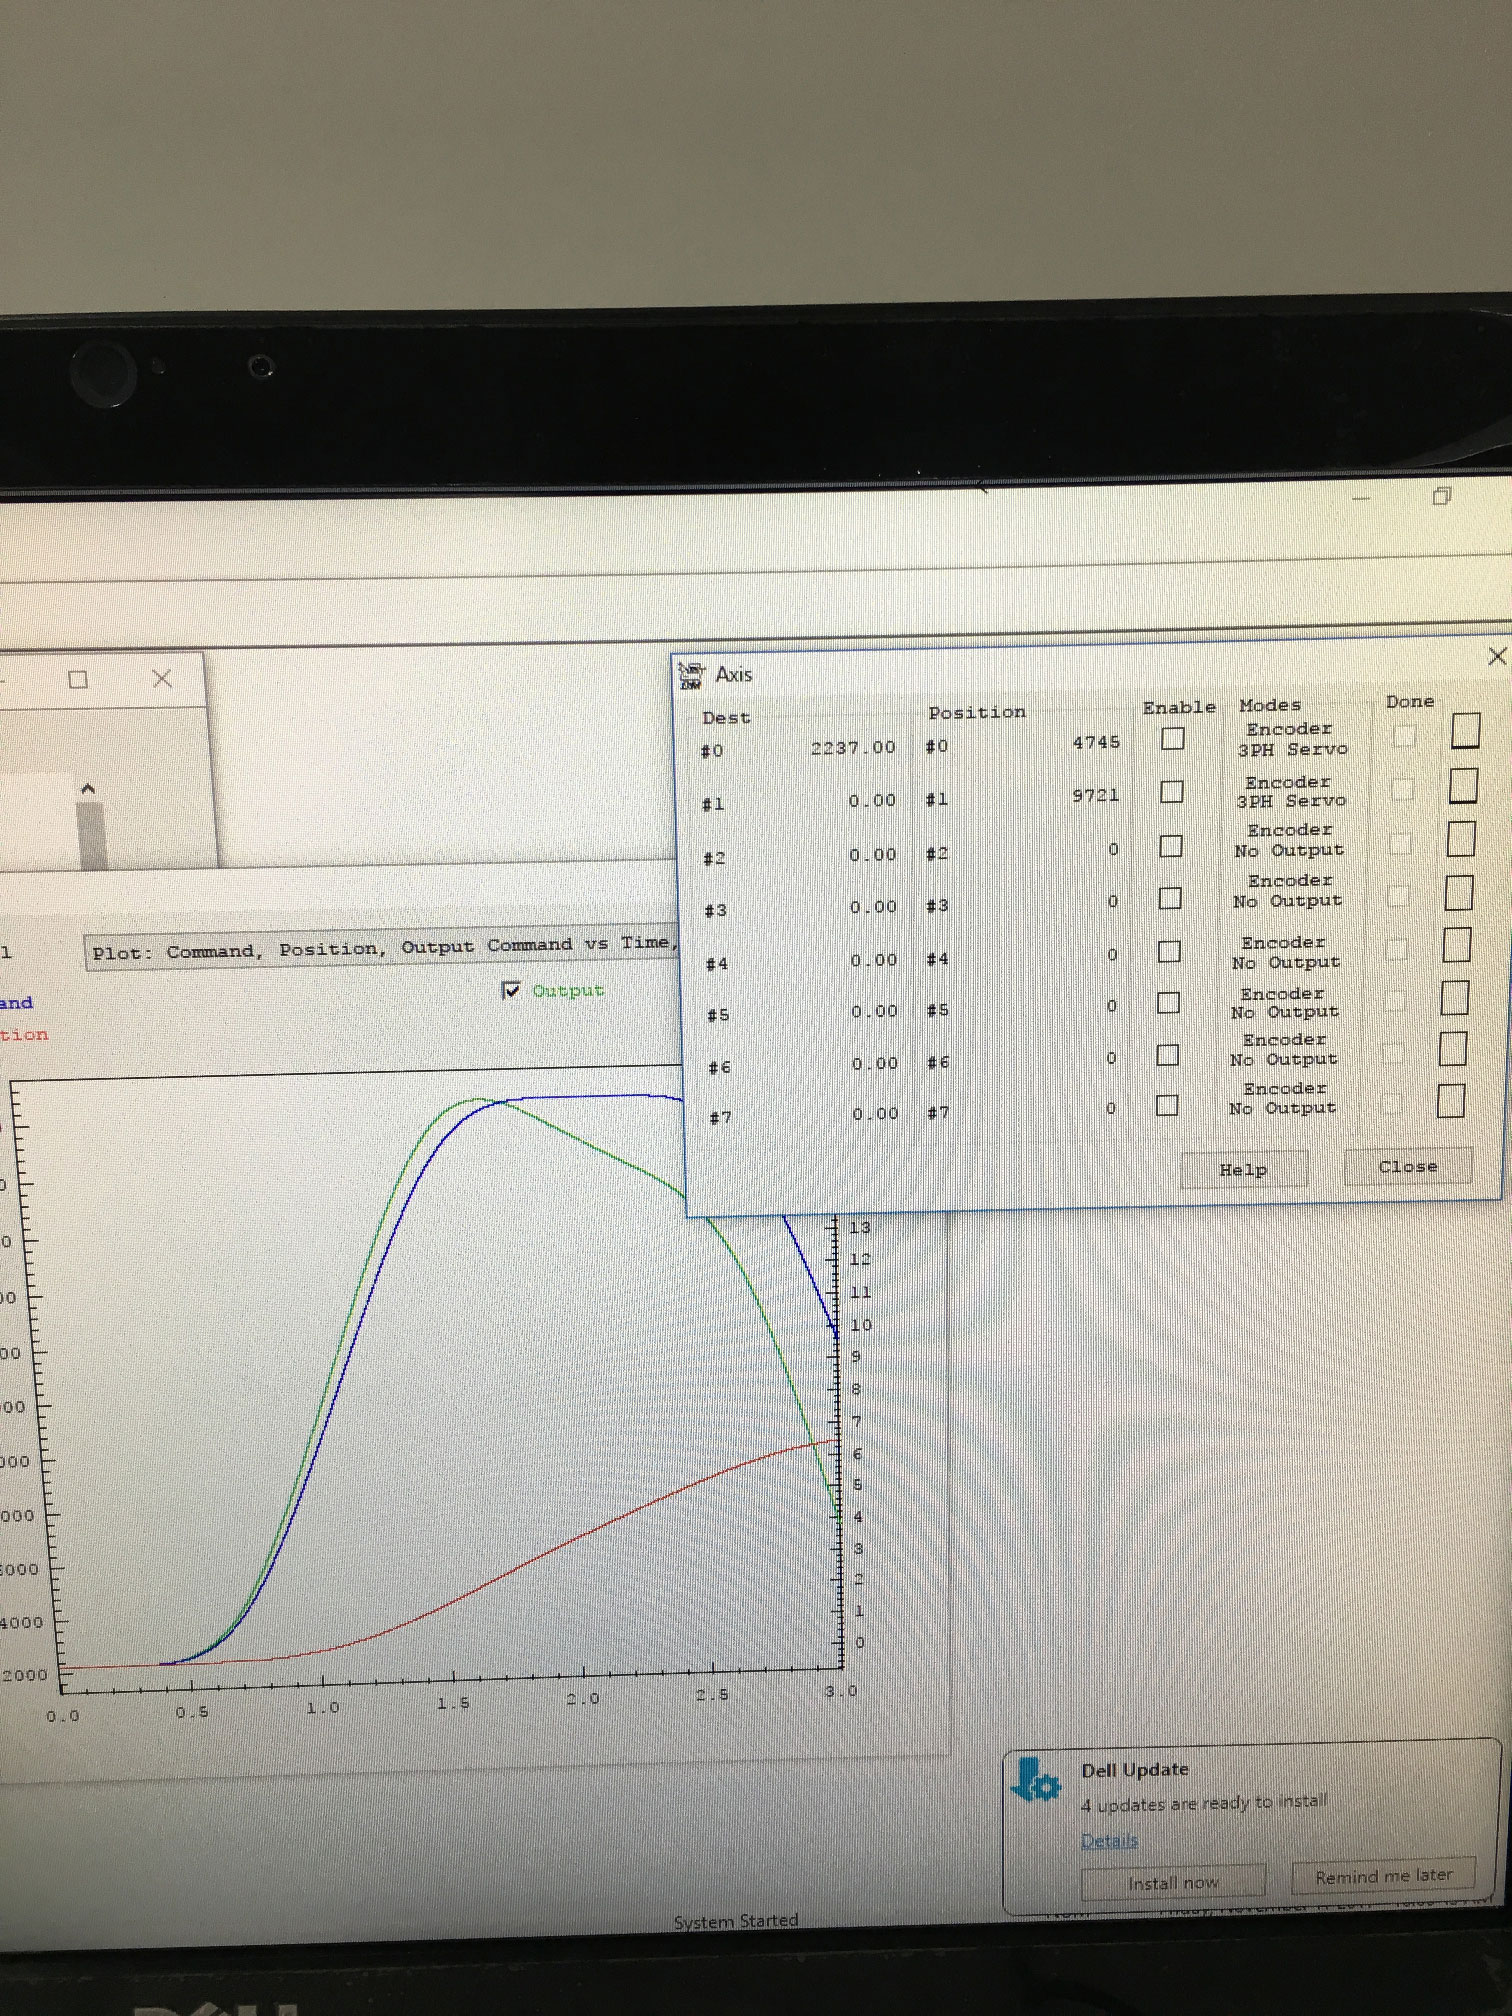Choose Remind me later for updates
The image size is (1512, 2016).
pyautogui.click(x=1383, y=1877)
